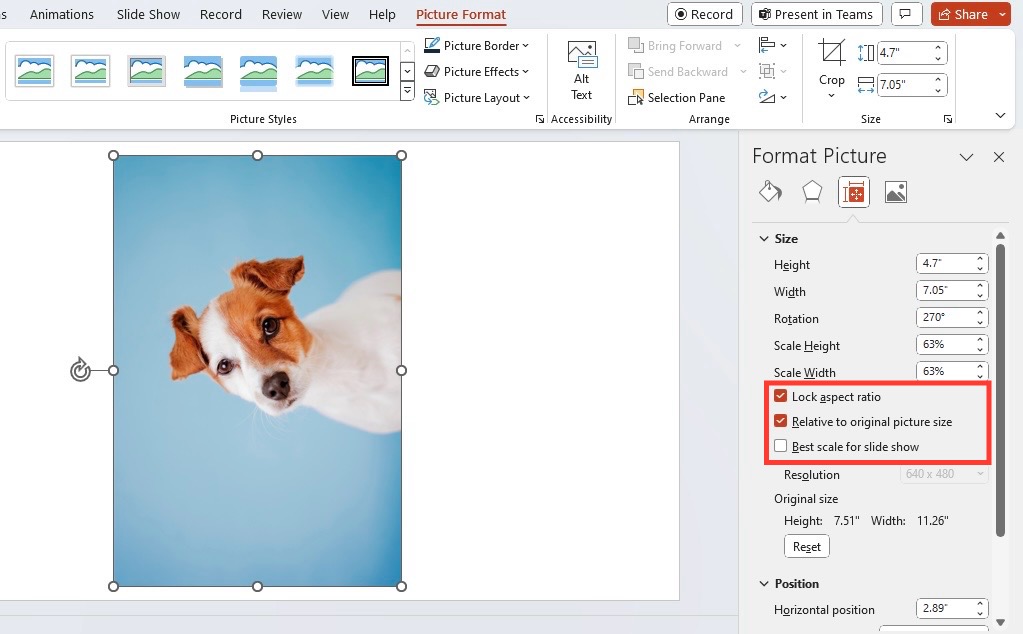
Task: Open the Picture Effects dropdown
Action: click(x=476, y=72)
